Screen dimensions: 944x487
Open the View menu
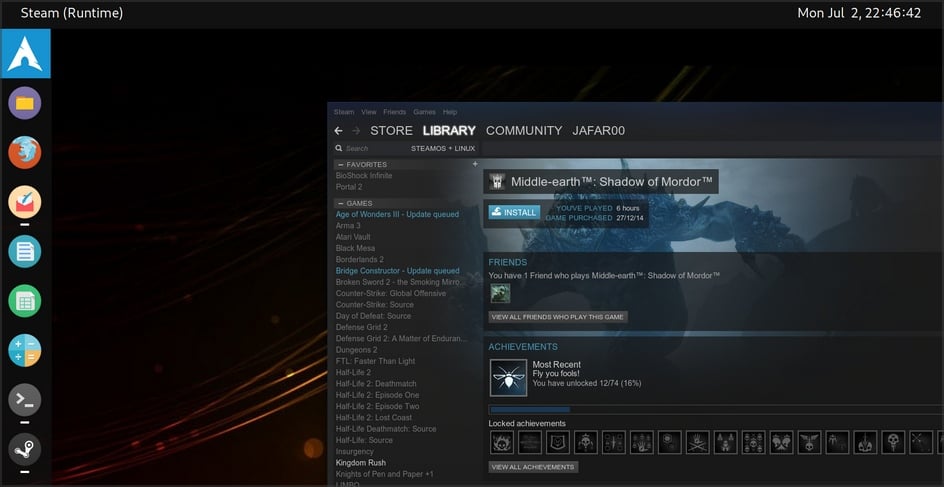(x=368, y=112)
